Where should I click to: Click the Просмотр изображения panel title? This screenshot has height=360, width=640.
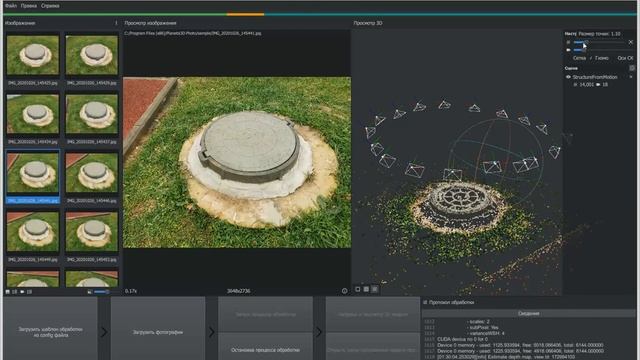pos(150,23)
